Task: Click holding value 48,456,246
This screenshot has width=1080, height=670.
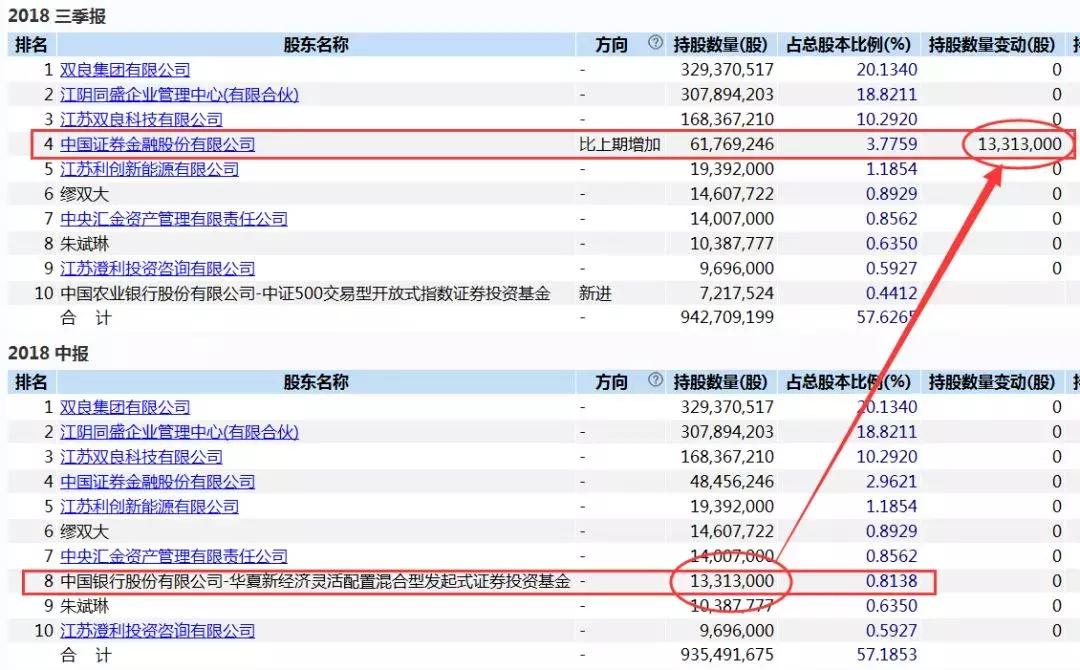Action: point(731,481)
